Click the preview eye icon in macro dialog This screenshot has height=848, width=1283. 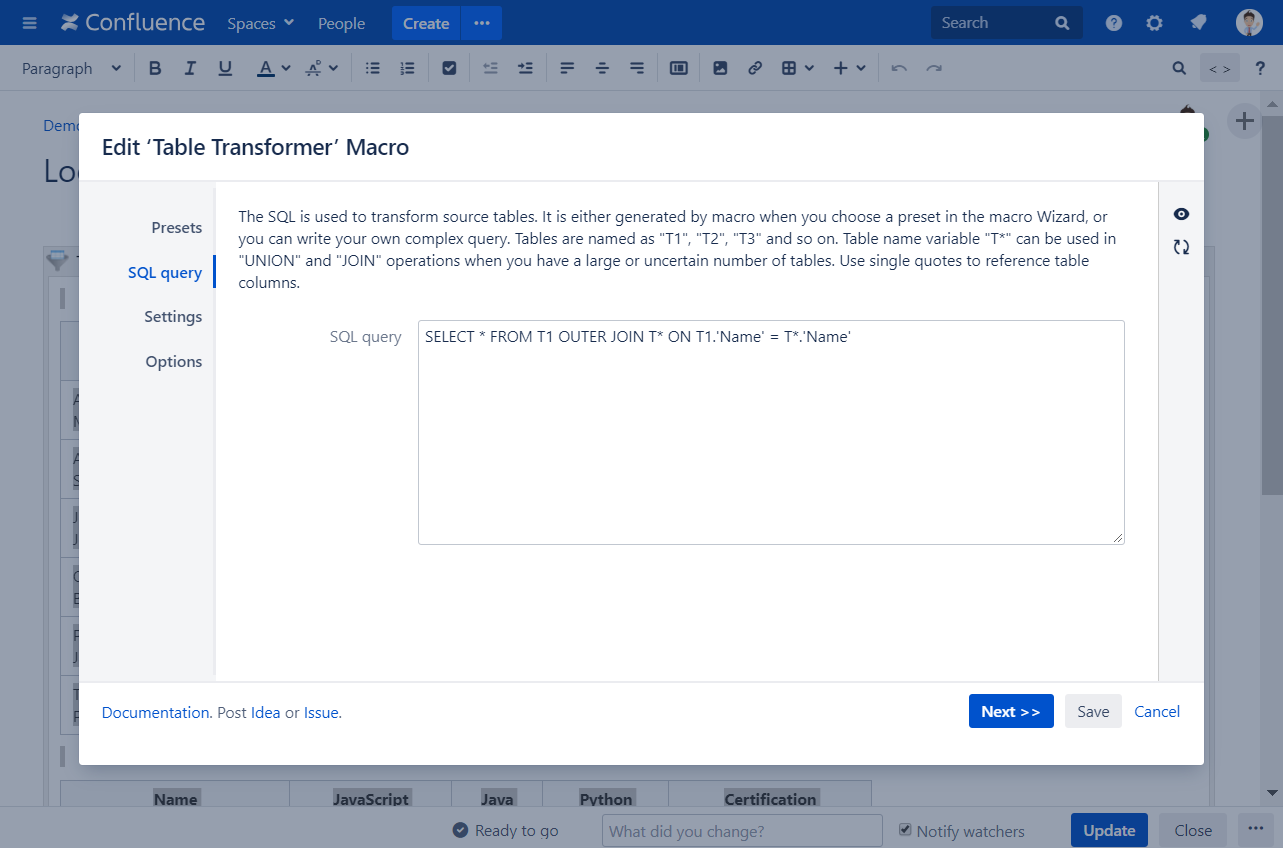coord(1181,214)
